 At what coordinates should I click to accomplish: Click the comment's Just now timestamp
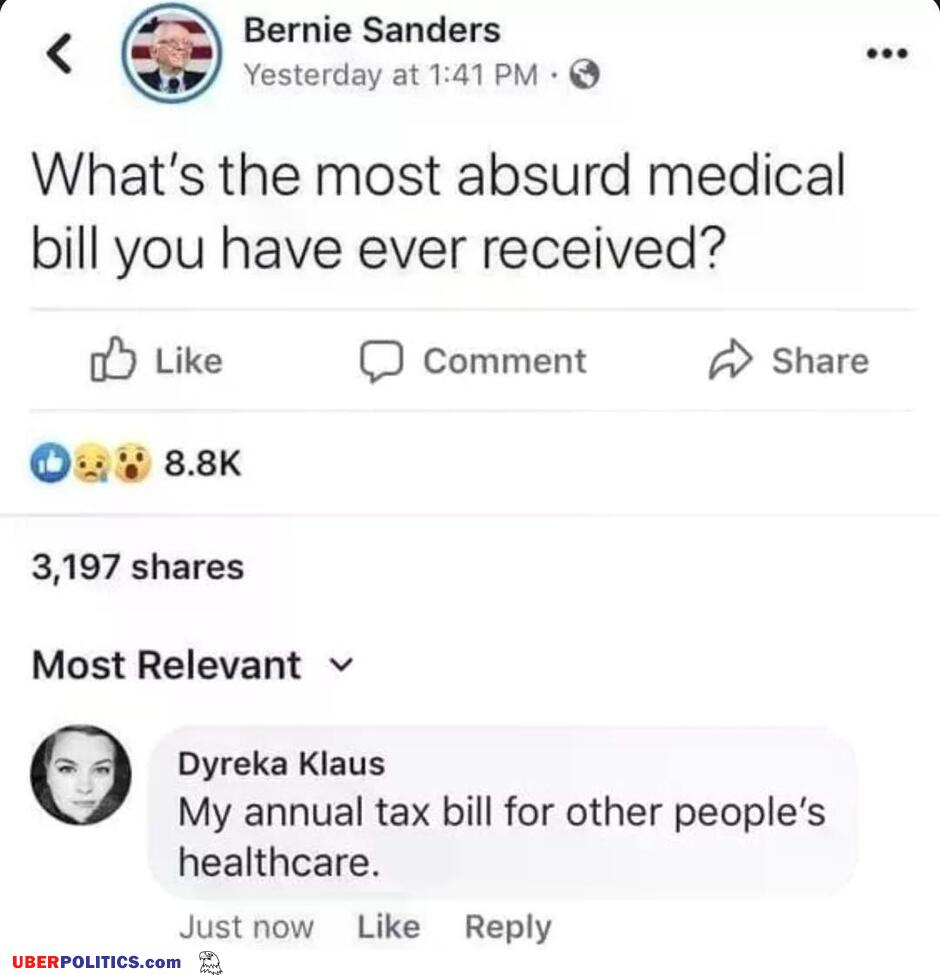(246, 927)
